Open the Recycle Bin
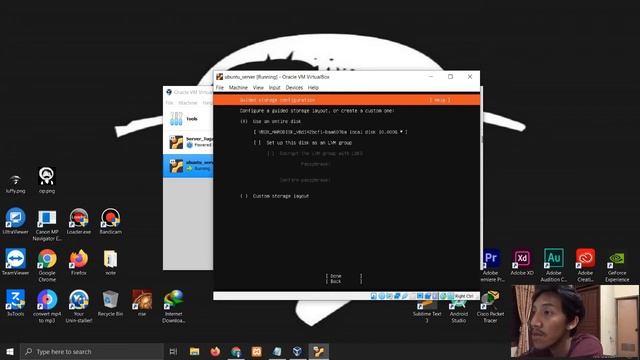This screenshot has height=360, width=640. coord(110,303)
